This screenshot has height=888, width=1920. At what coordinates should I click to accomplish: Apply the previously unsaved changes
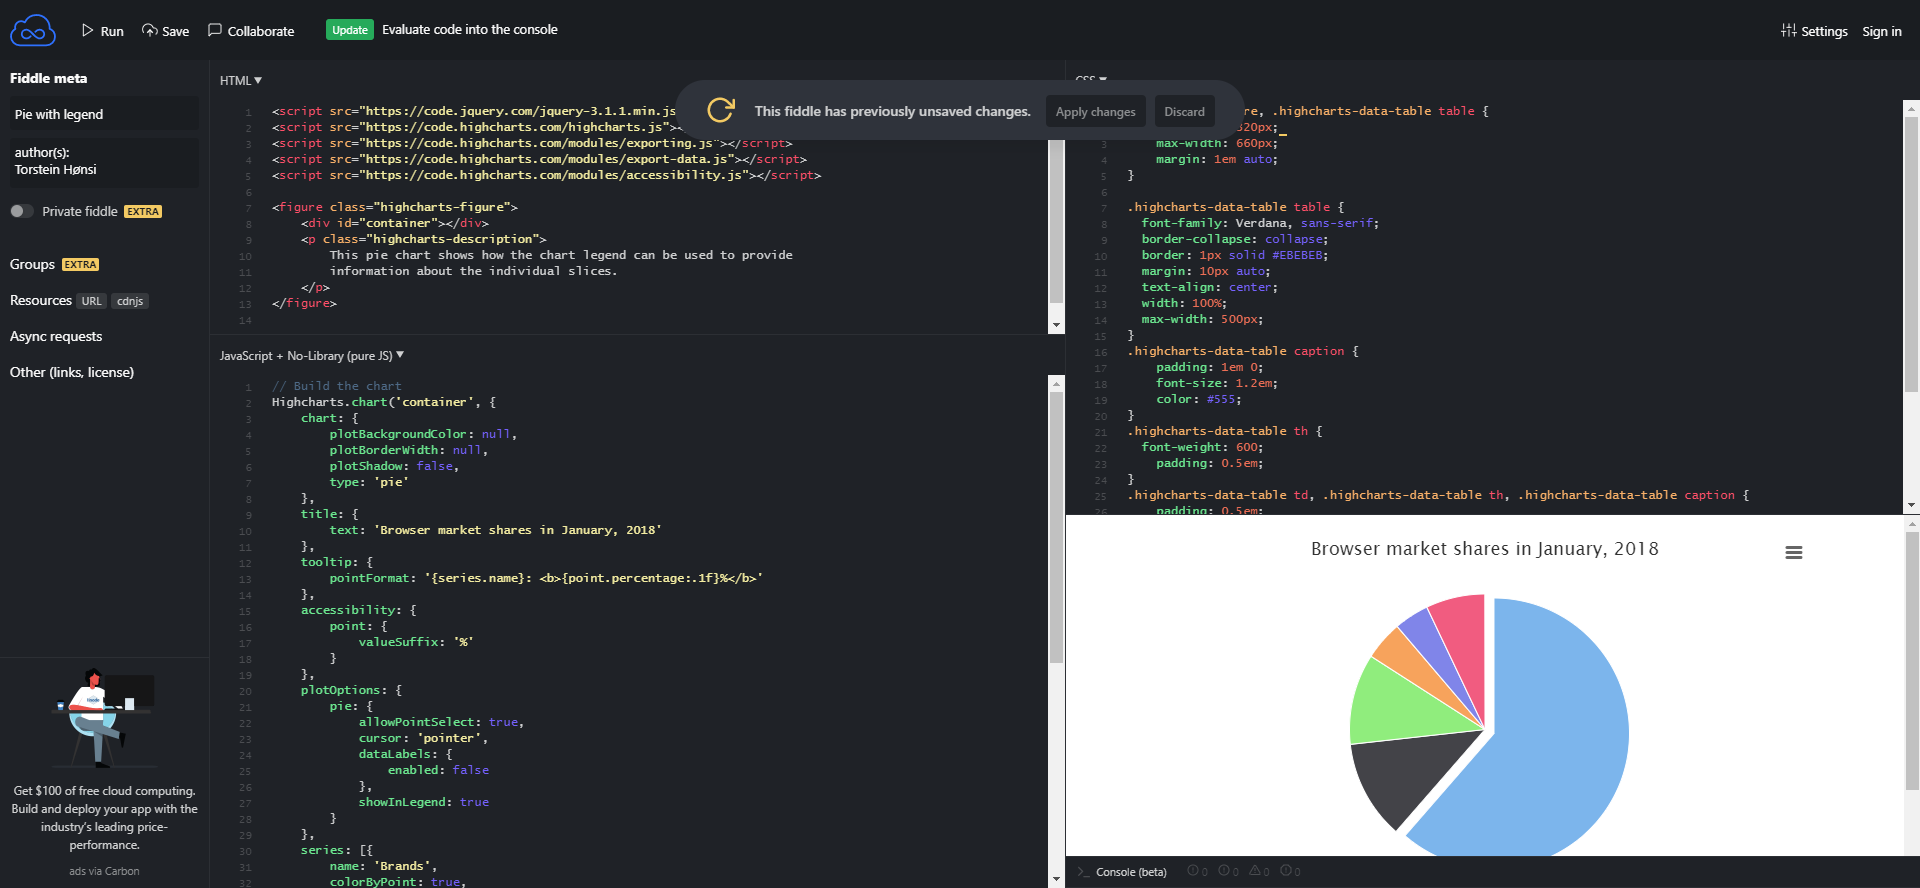click(x=1095, y=112)
